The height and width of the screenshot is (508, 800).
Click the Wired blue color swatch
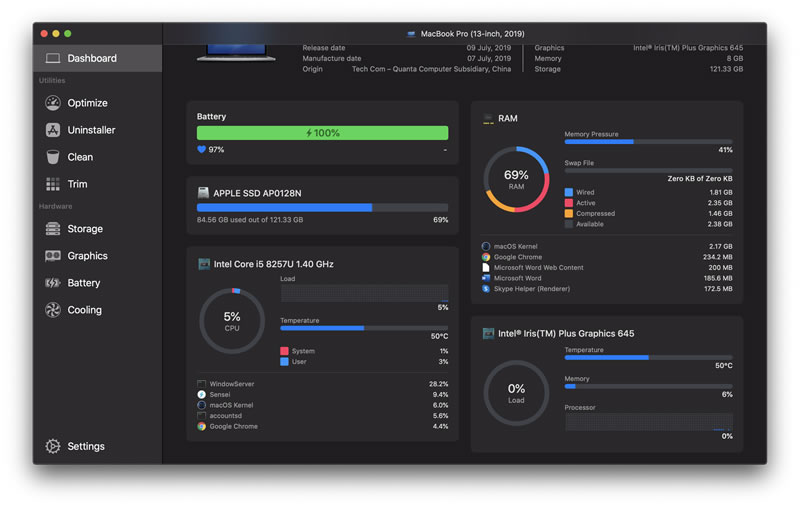pos(569,192)
